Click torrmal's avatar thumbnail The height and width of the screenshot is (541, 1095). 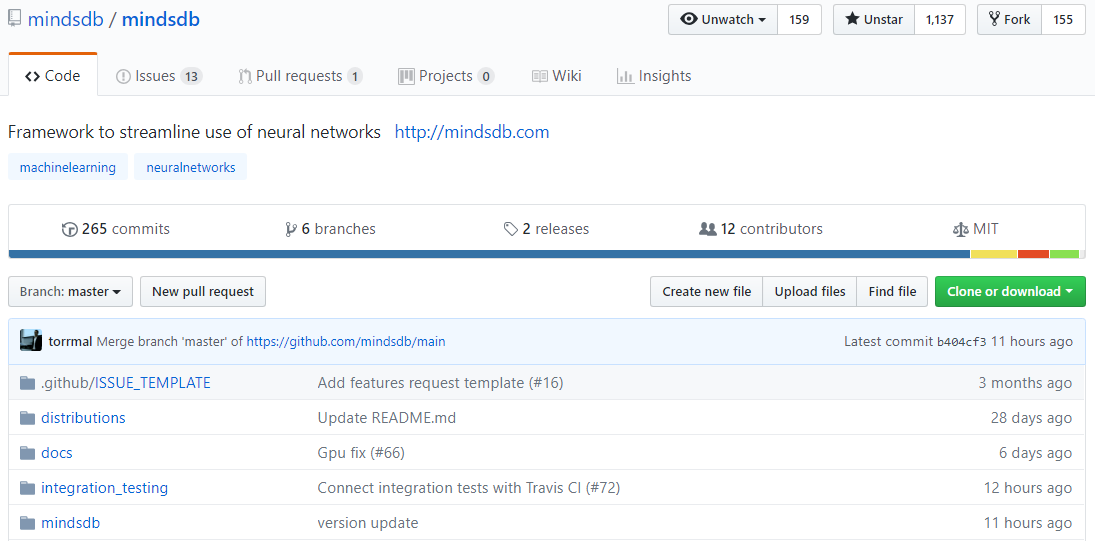(31, 341)
